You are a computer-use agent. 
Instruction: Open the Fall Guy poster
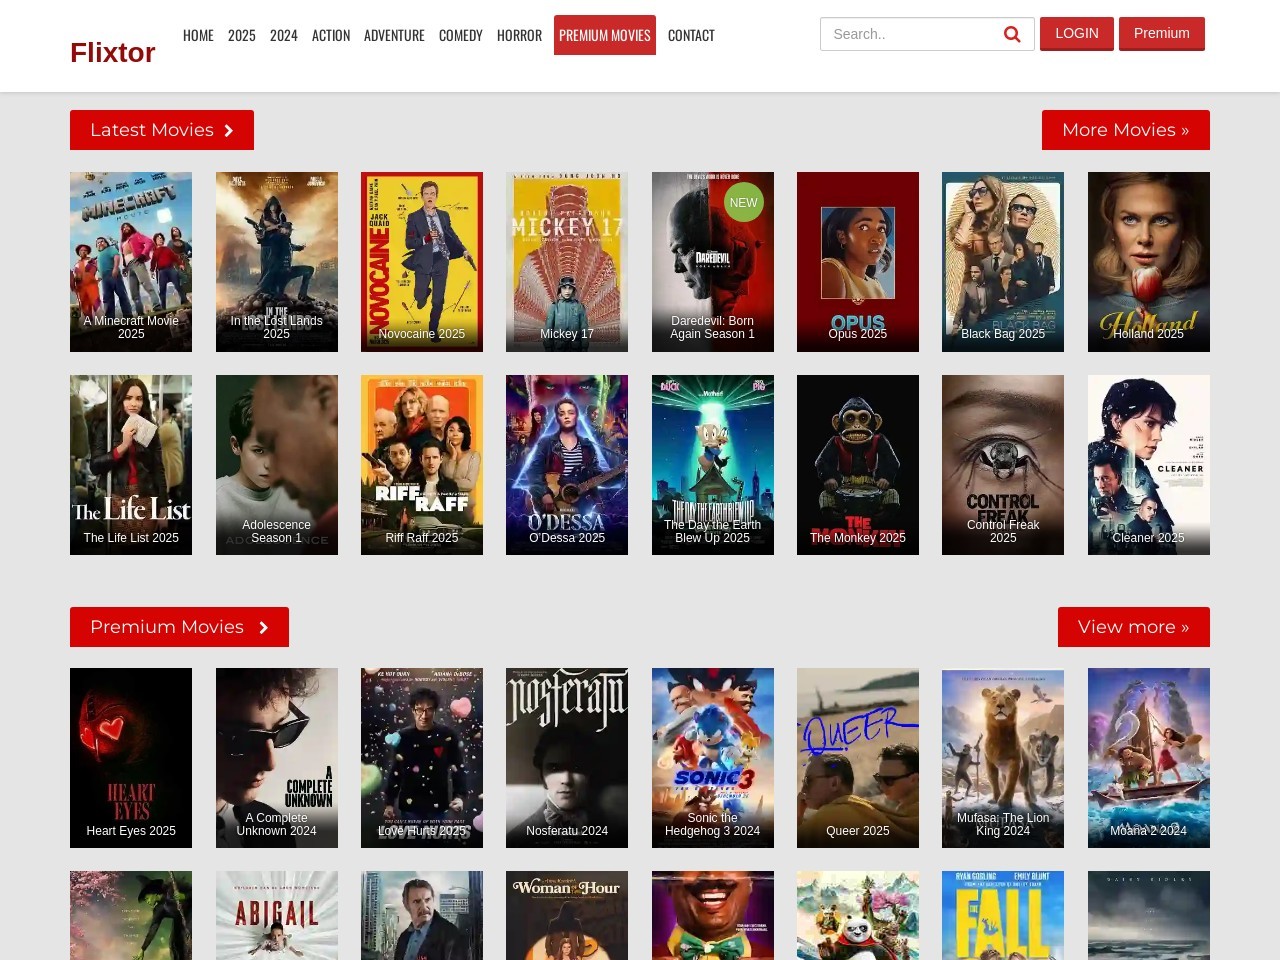pos(1003,916)
